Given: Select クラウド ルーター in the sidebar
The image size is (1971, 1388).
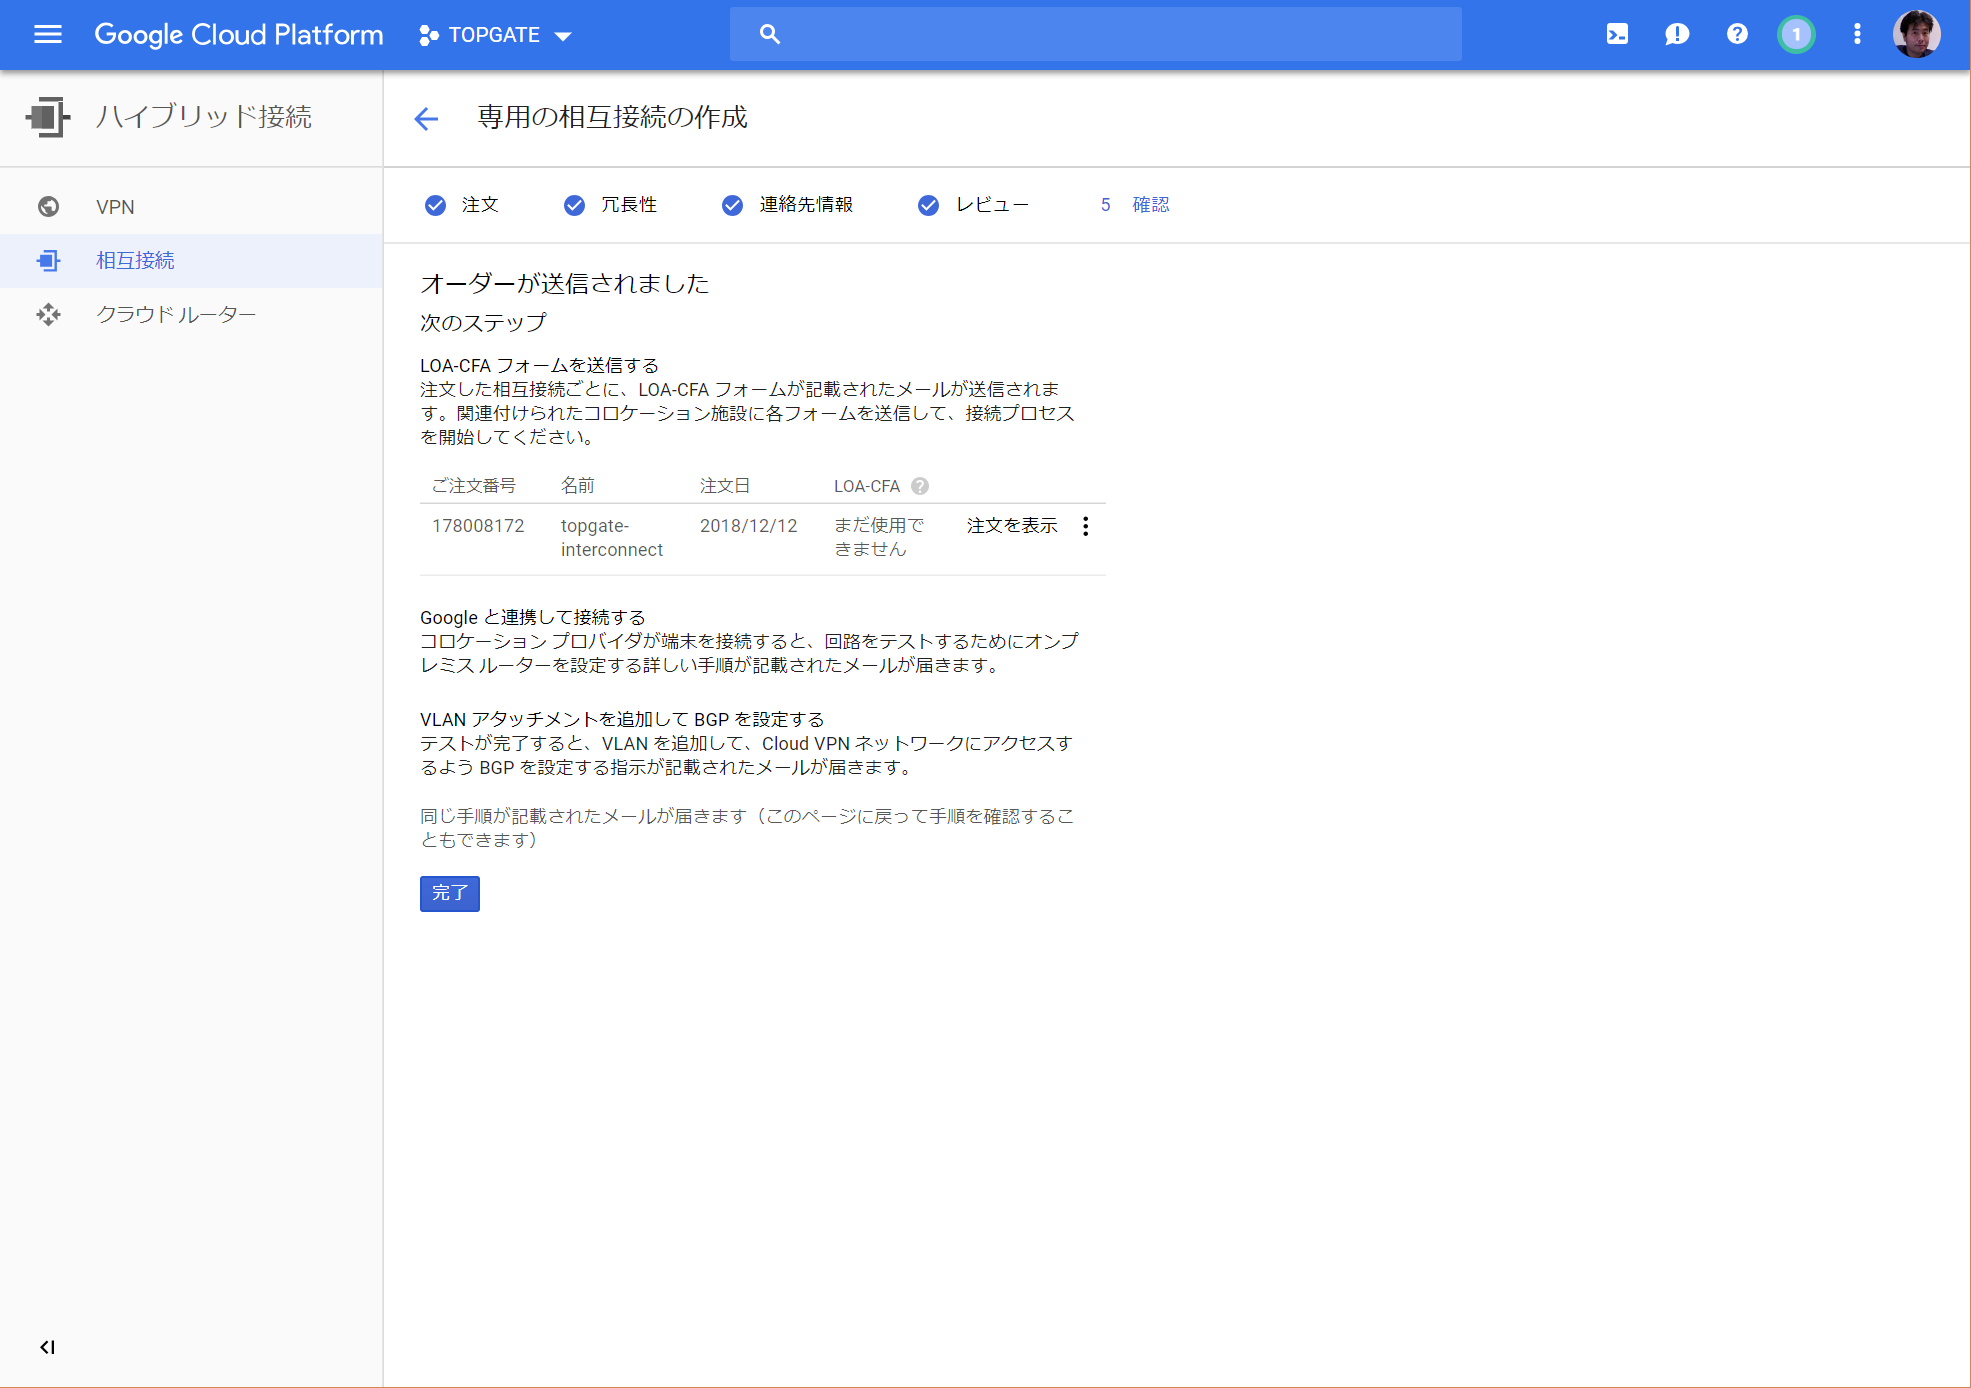Looking at the screenshot, I should point(191,315).
